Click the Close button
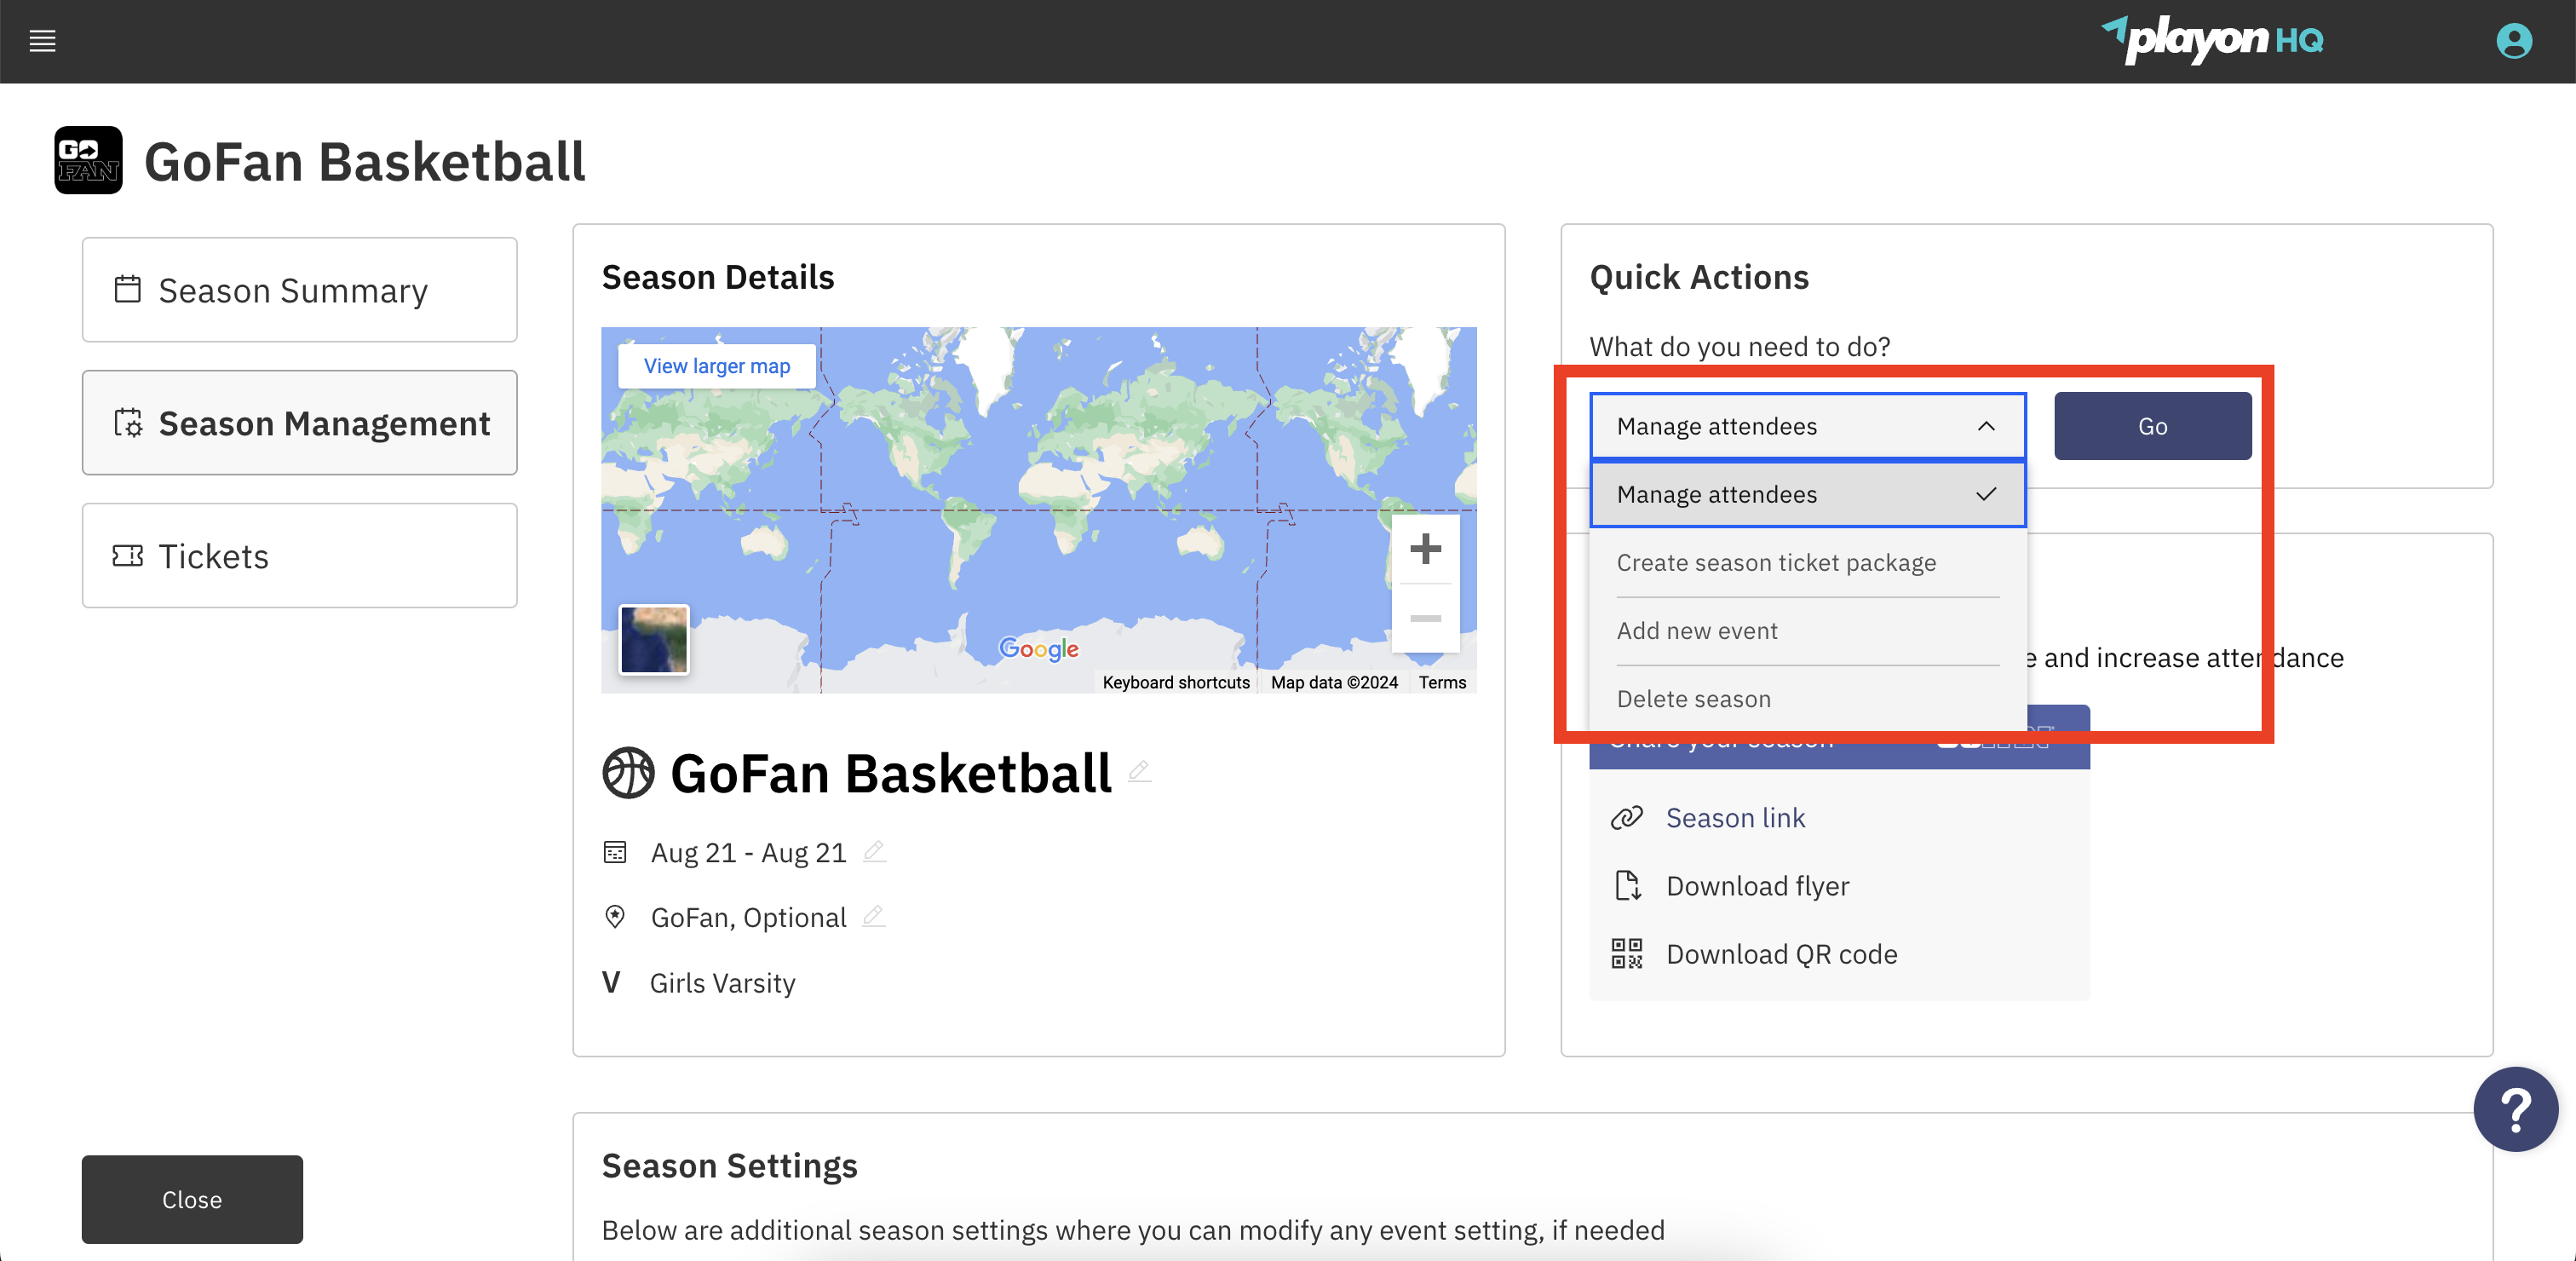Image resolution: width=2576 pixels, height=1261 pixels. [x=192, y=1199]
